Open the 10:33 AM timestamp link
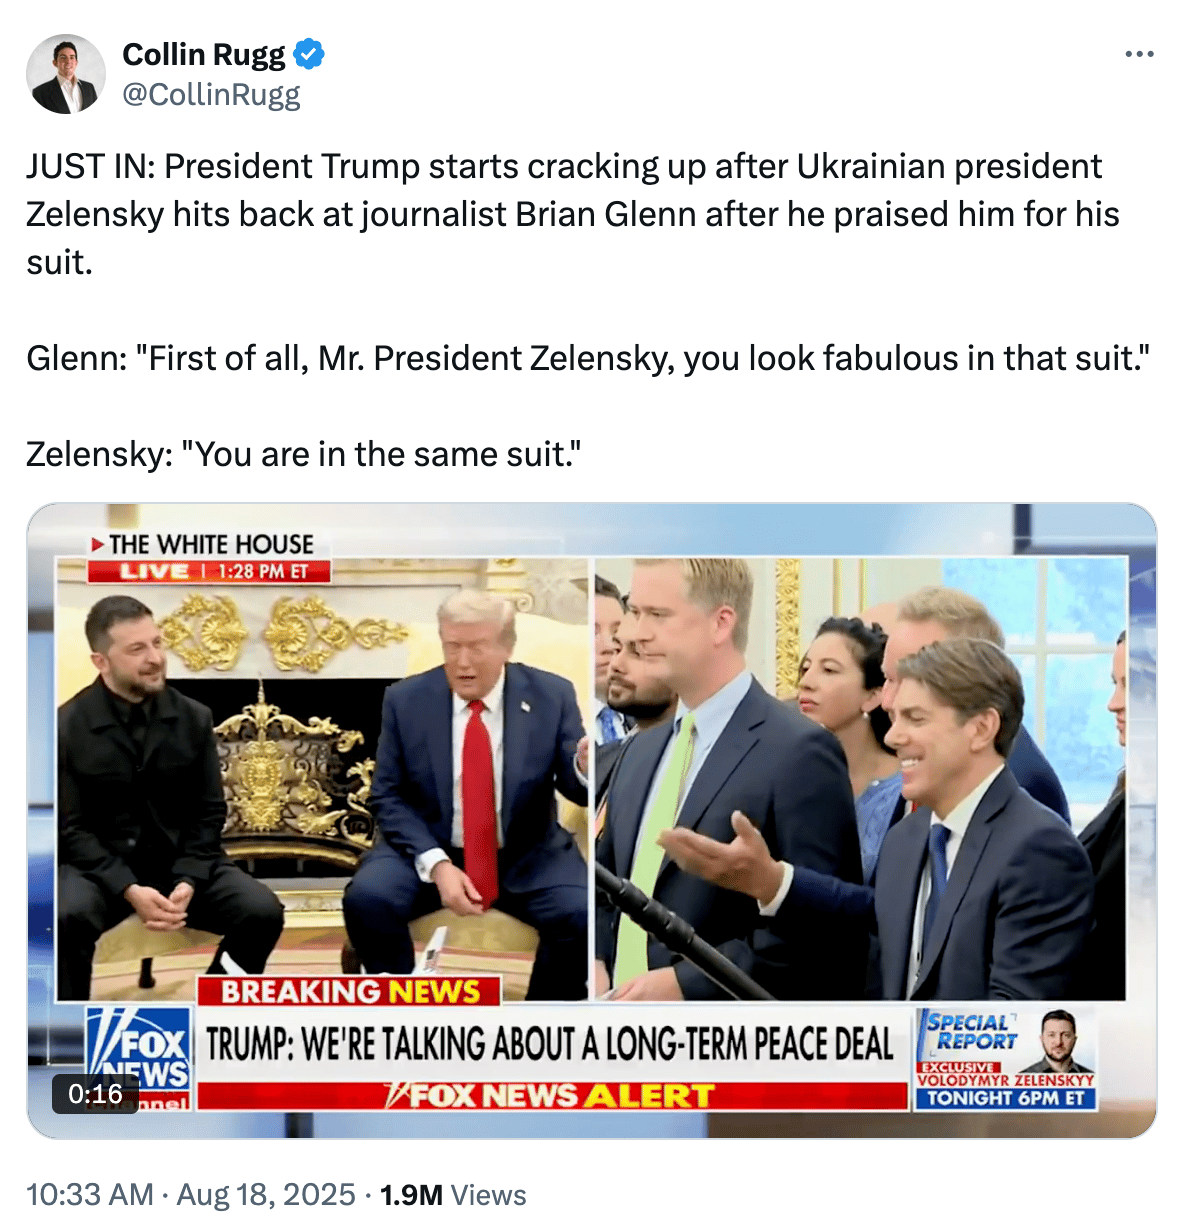Viewport: 1188px width, 1232px height. click(x=90, y=1194)
